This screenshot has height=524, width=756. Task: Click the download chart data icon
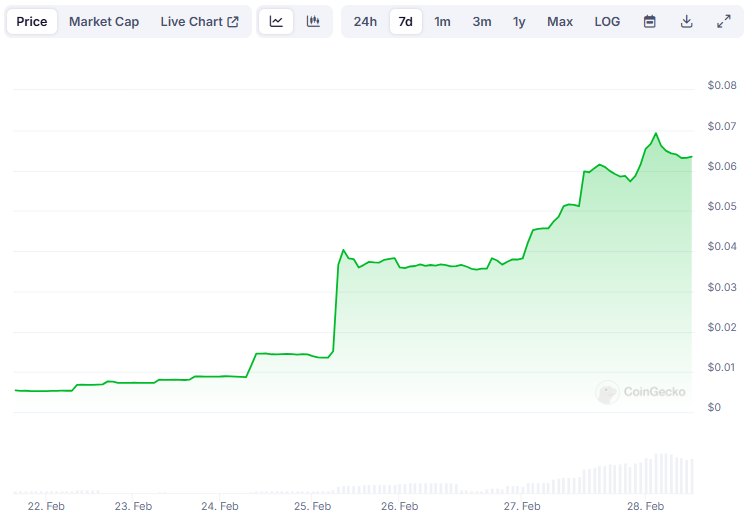click(x=687, y=22)
